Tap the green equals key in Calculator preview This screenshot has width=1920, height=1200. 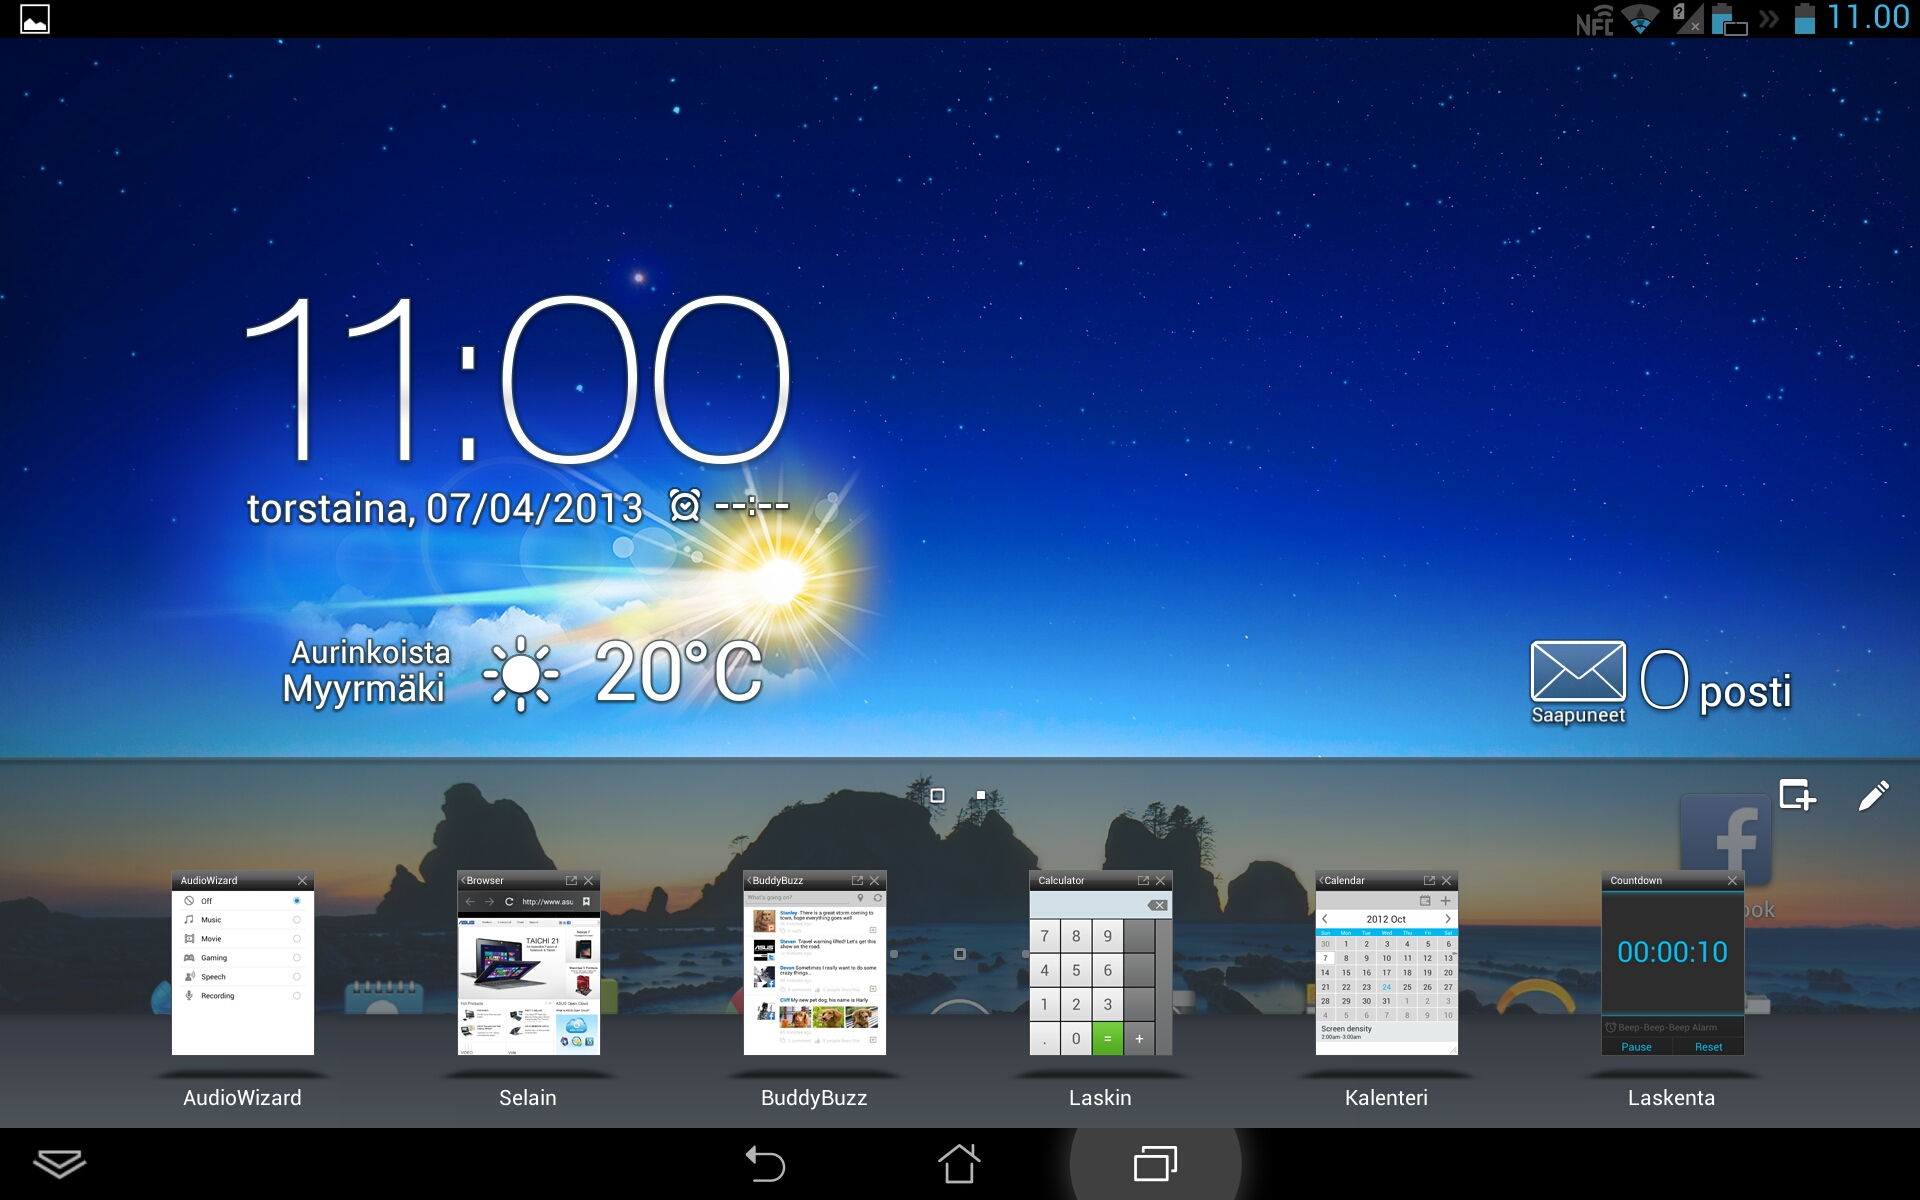[1107, 1039]
